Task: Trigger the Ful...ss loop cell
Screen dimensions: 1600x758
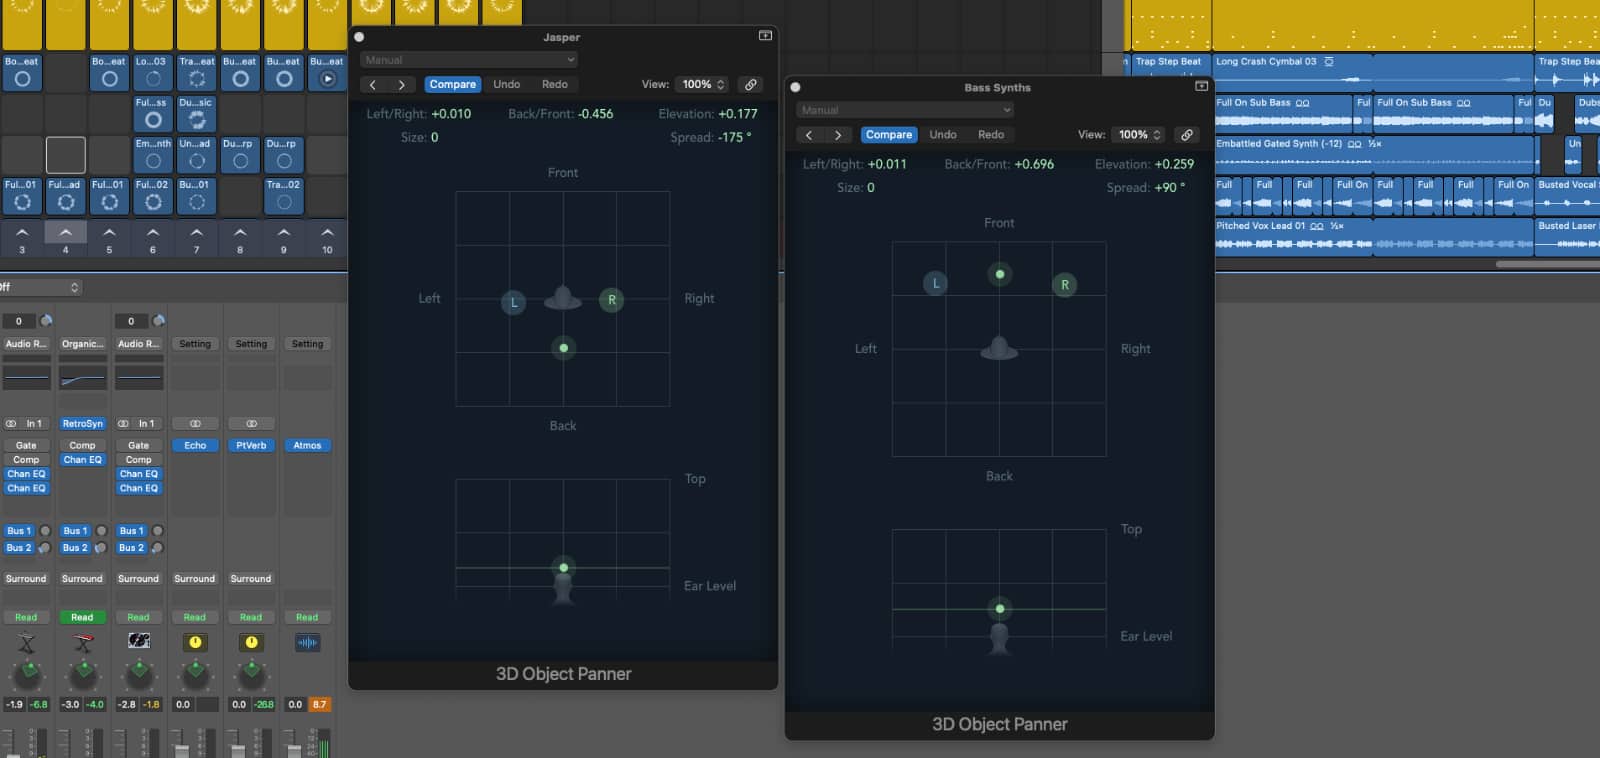Action: 153,114
